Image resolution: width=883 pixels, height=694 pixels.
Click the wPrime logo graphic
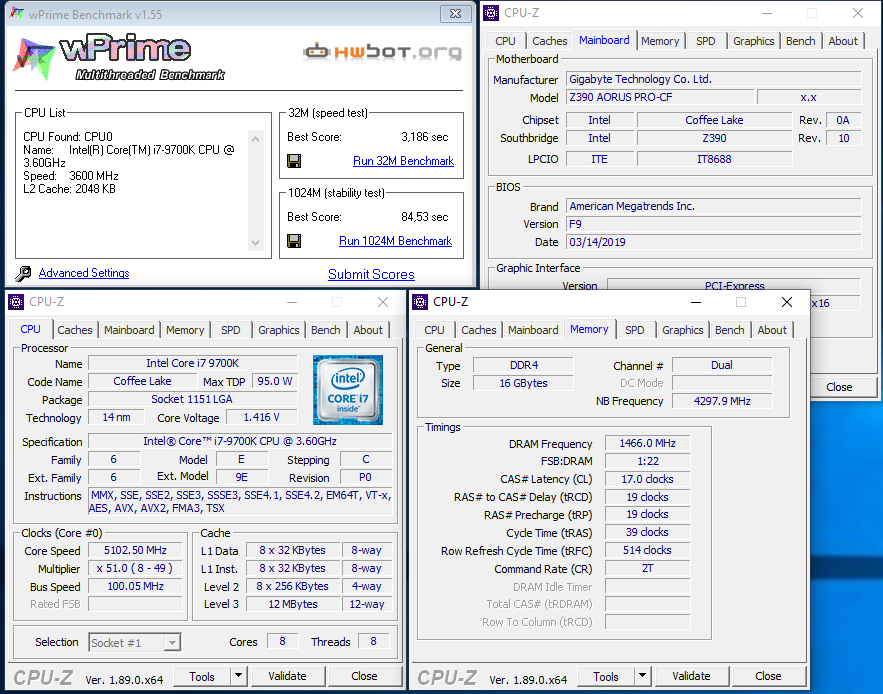point(119,57)
